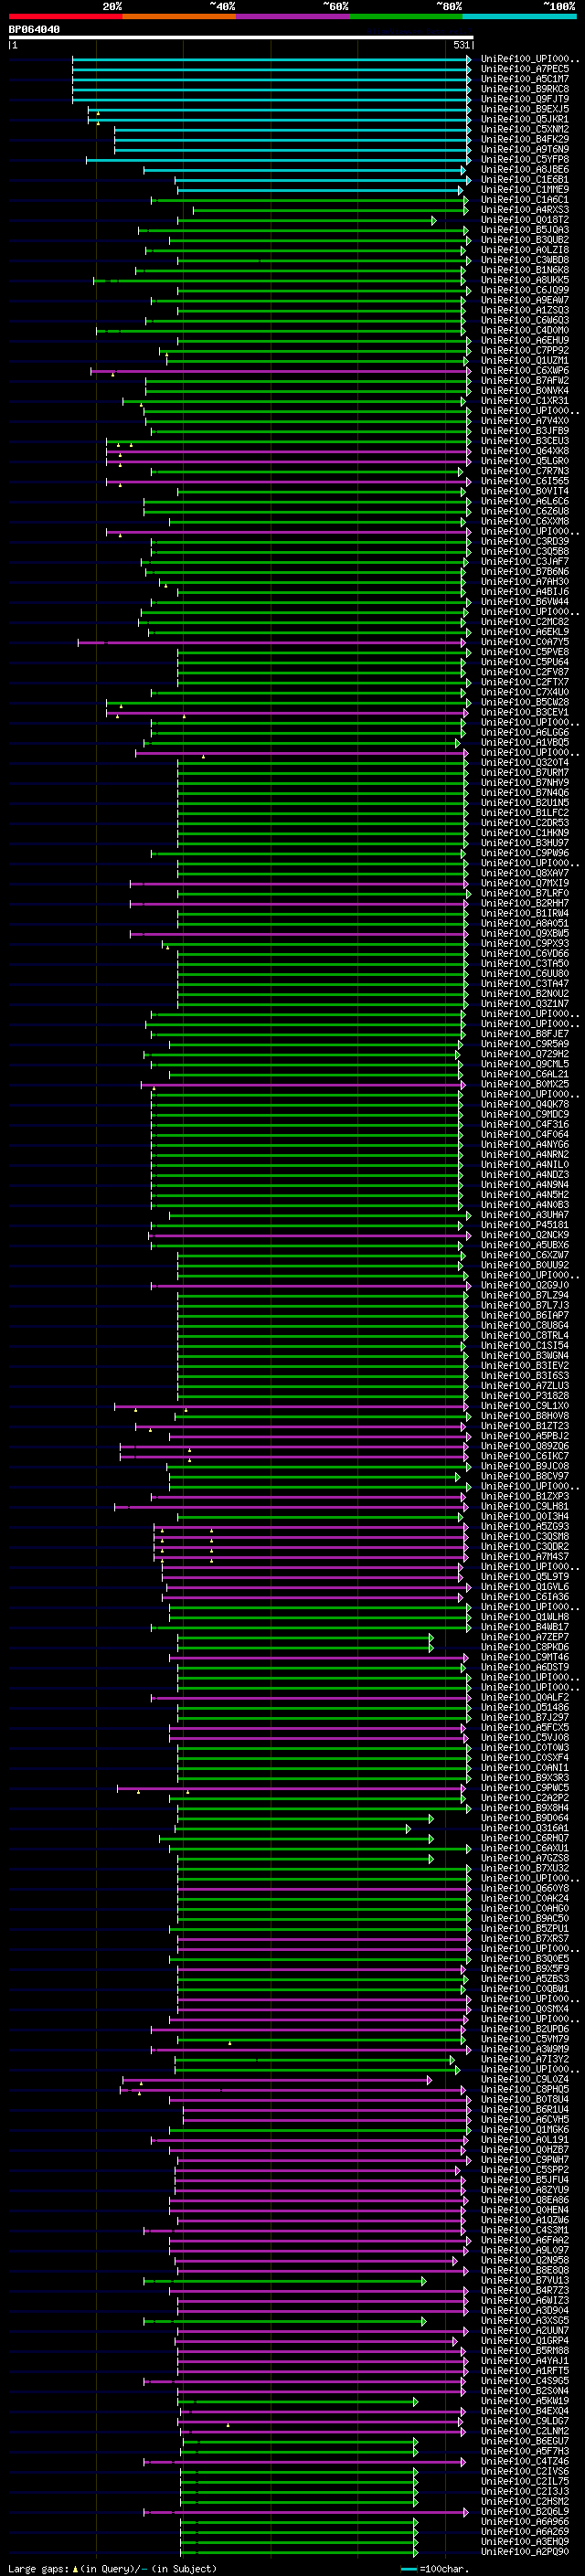Viewport: 585px width, 2576px height.
Task: Click label UniRef100_B3JFB9
Action: (x=525, y=431)
